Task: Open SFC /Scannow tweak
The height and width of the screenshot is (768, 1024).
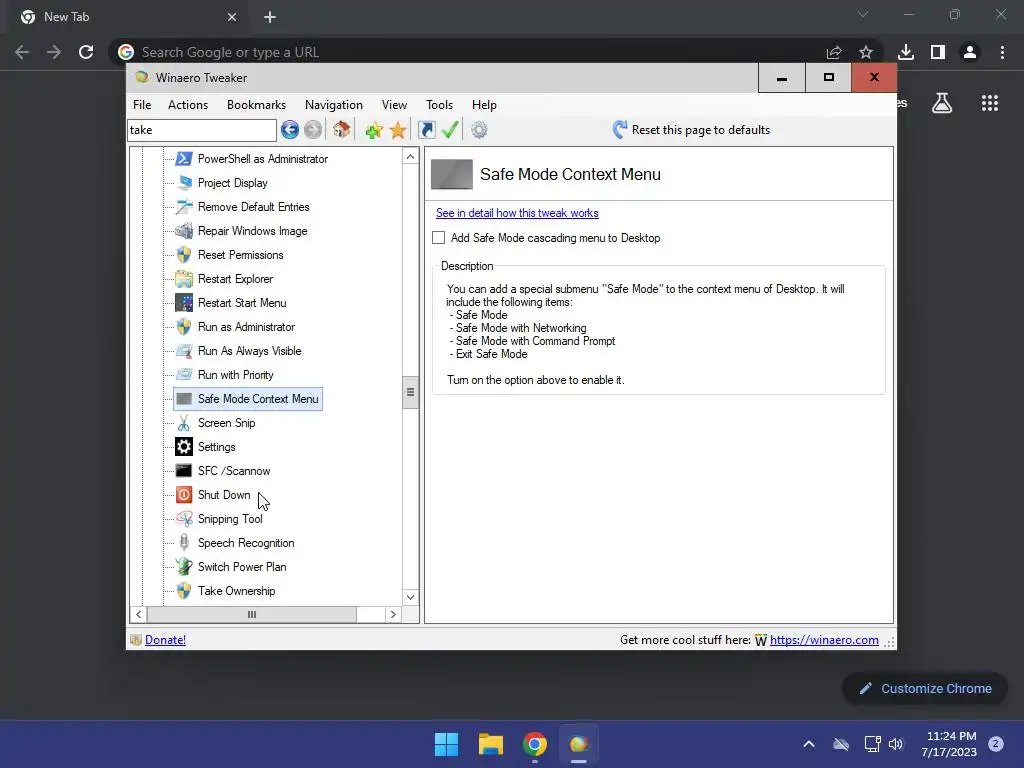Action: [234, 471]
